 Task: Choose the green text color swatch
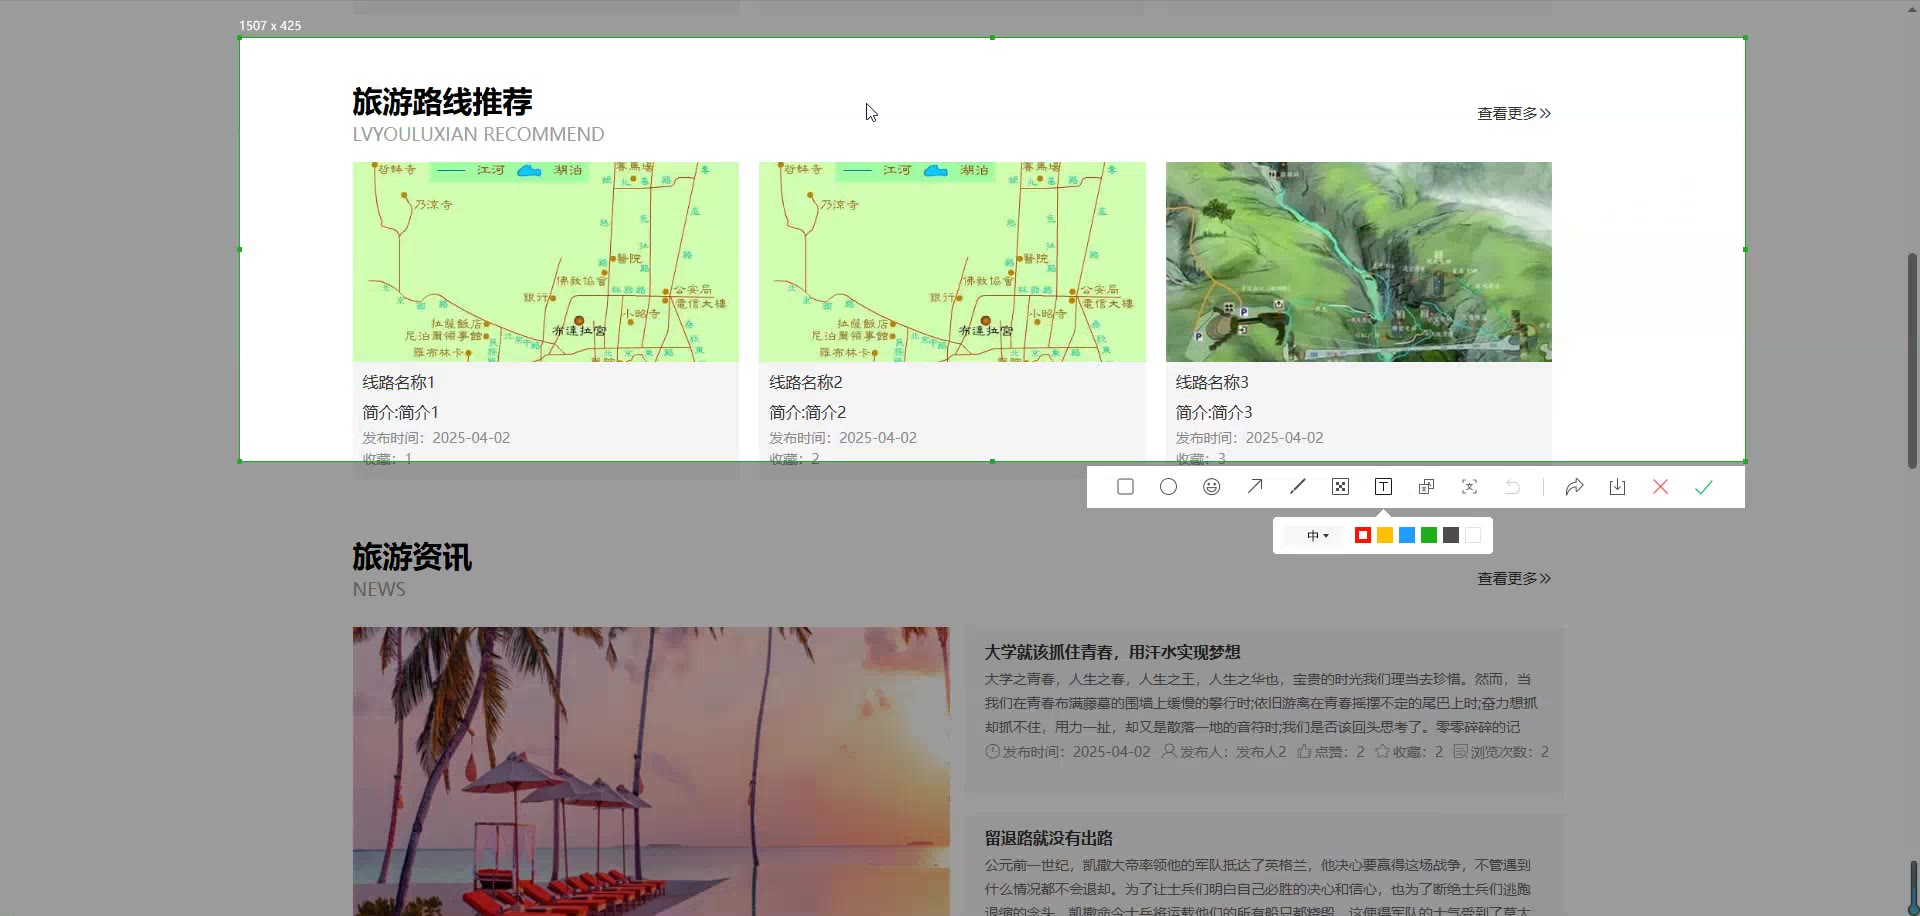(x=1429, y=536)
